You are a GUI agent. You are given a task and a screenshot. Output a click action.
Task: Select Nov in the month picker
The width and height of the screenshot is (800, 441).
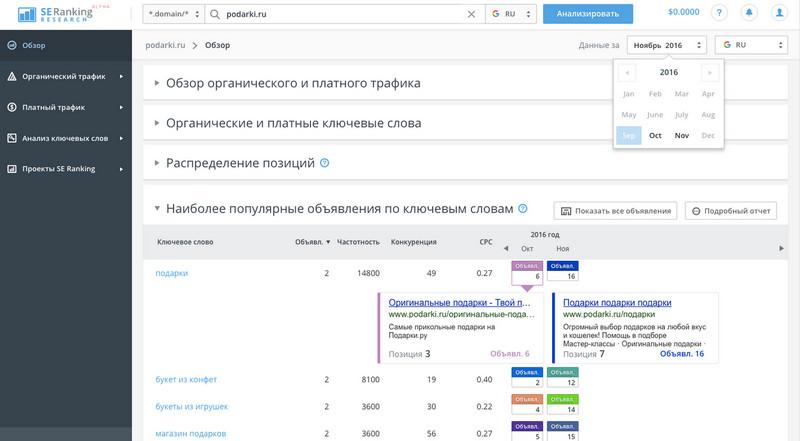point(682,135)
